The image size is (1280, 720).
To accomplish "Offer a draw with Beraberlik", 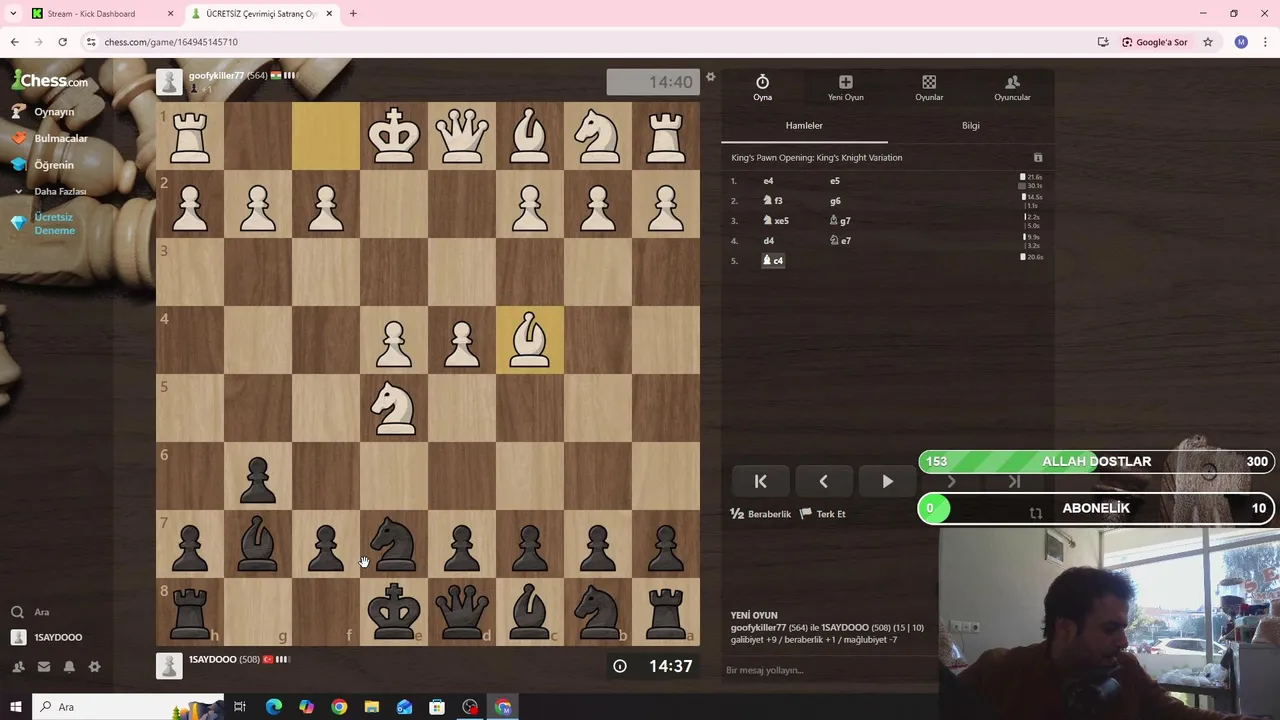I will (761, 514).
